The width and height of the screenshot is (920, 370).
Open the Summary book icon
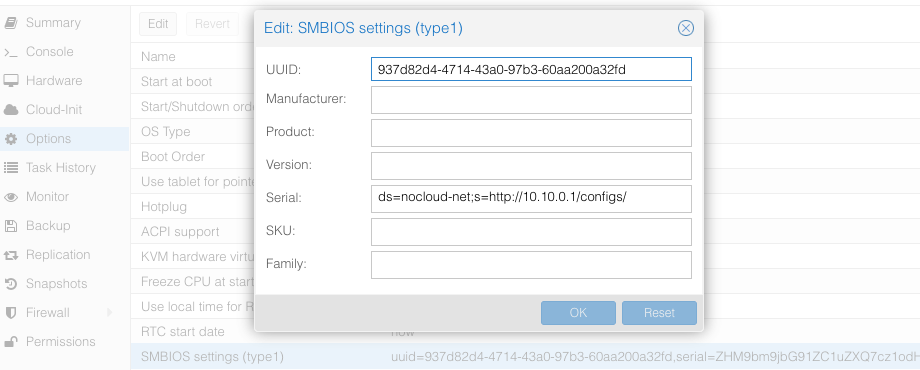click(x=11, y=23)
